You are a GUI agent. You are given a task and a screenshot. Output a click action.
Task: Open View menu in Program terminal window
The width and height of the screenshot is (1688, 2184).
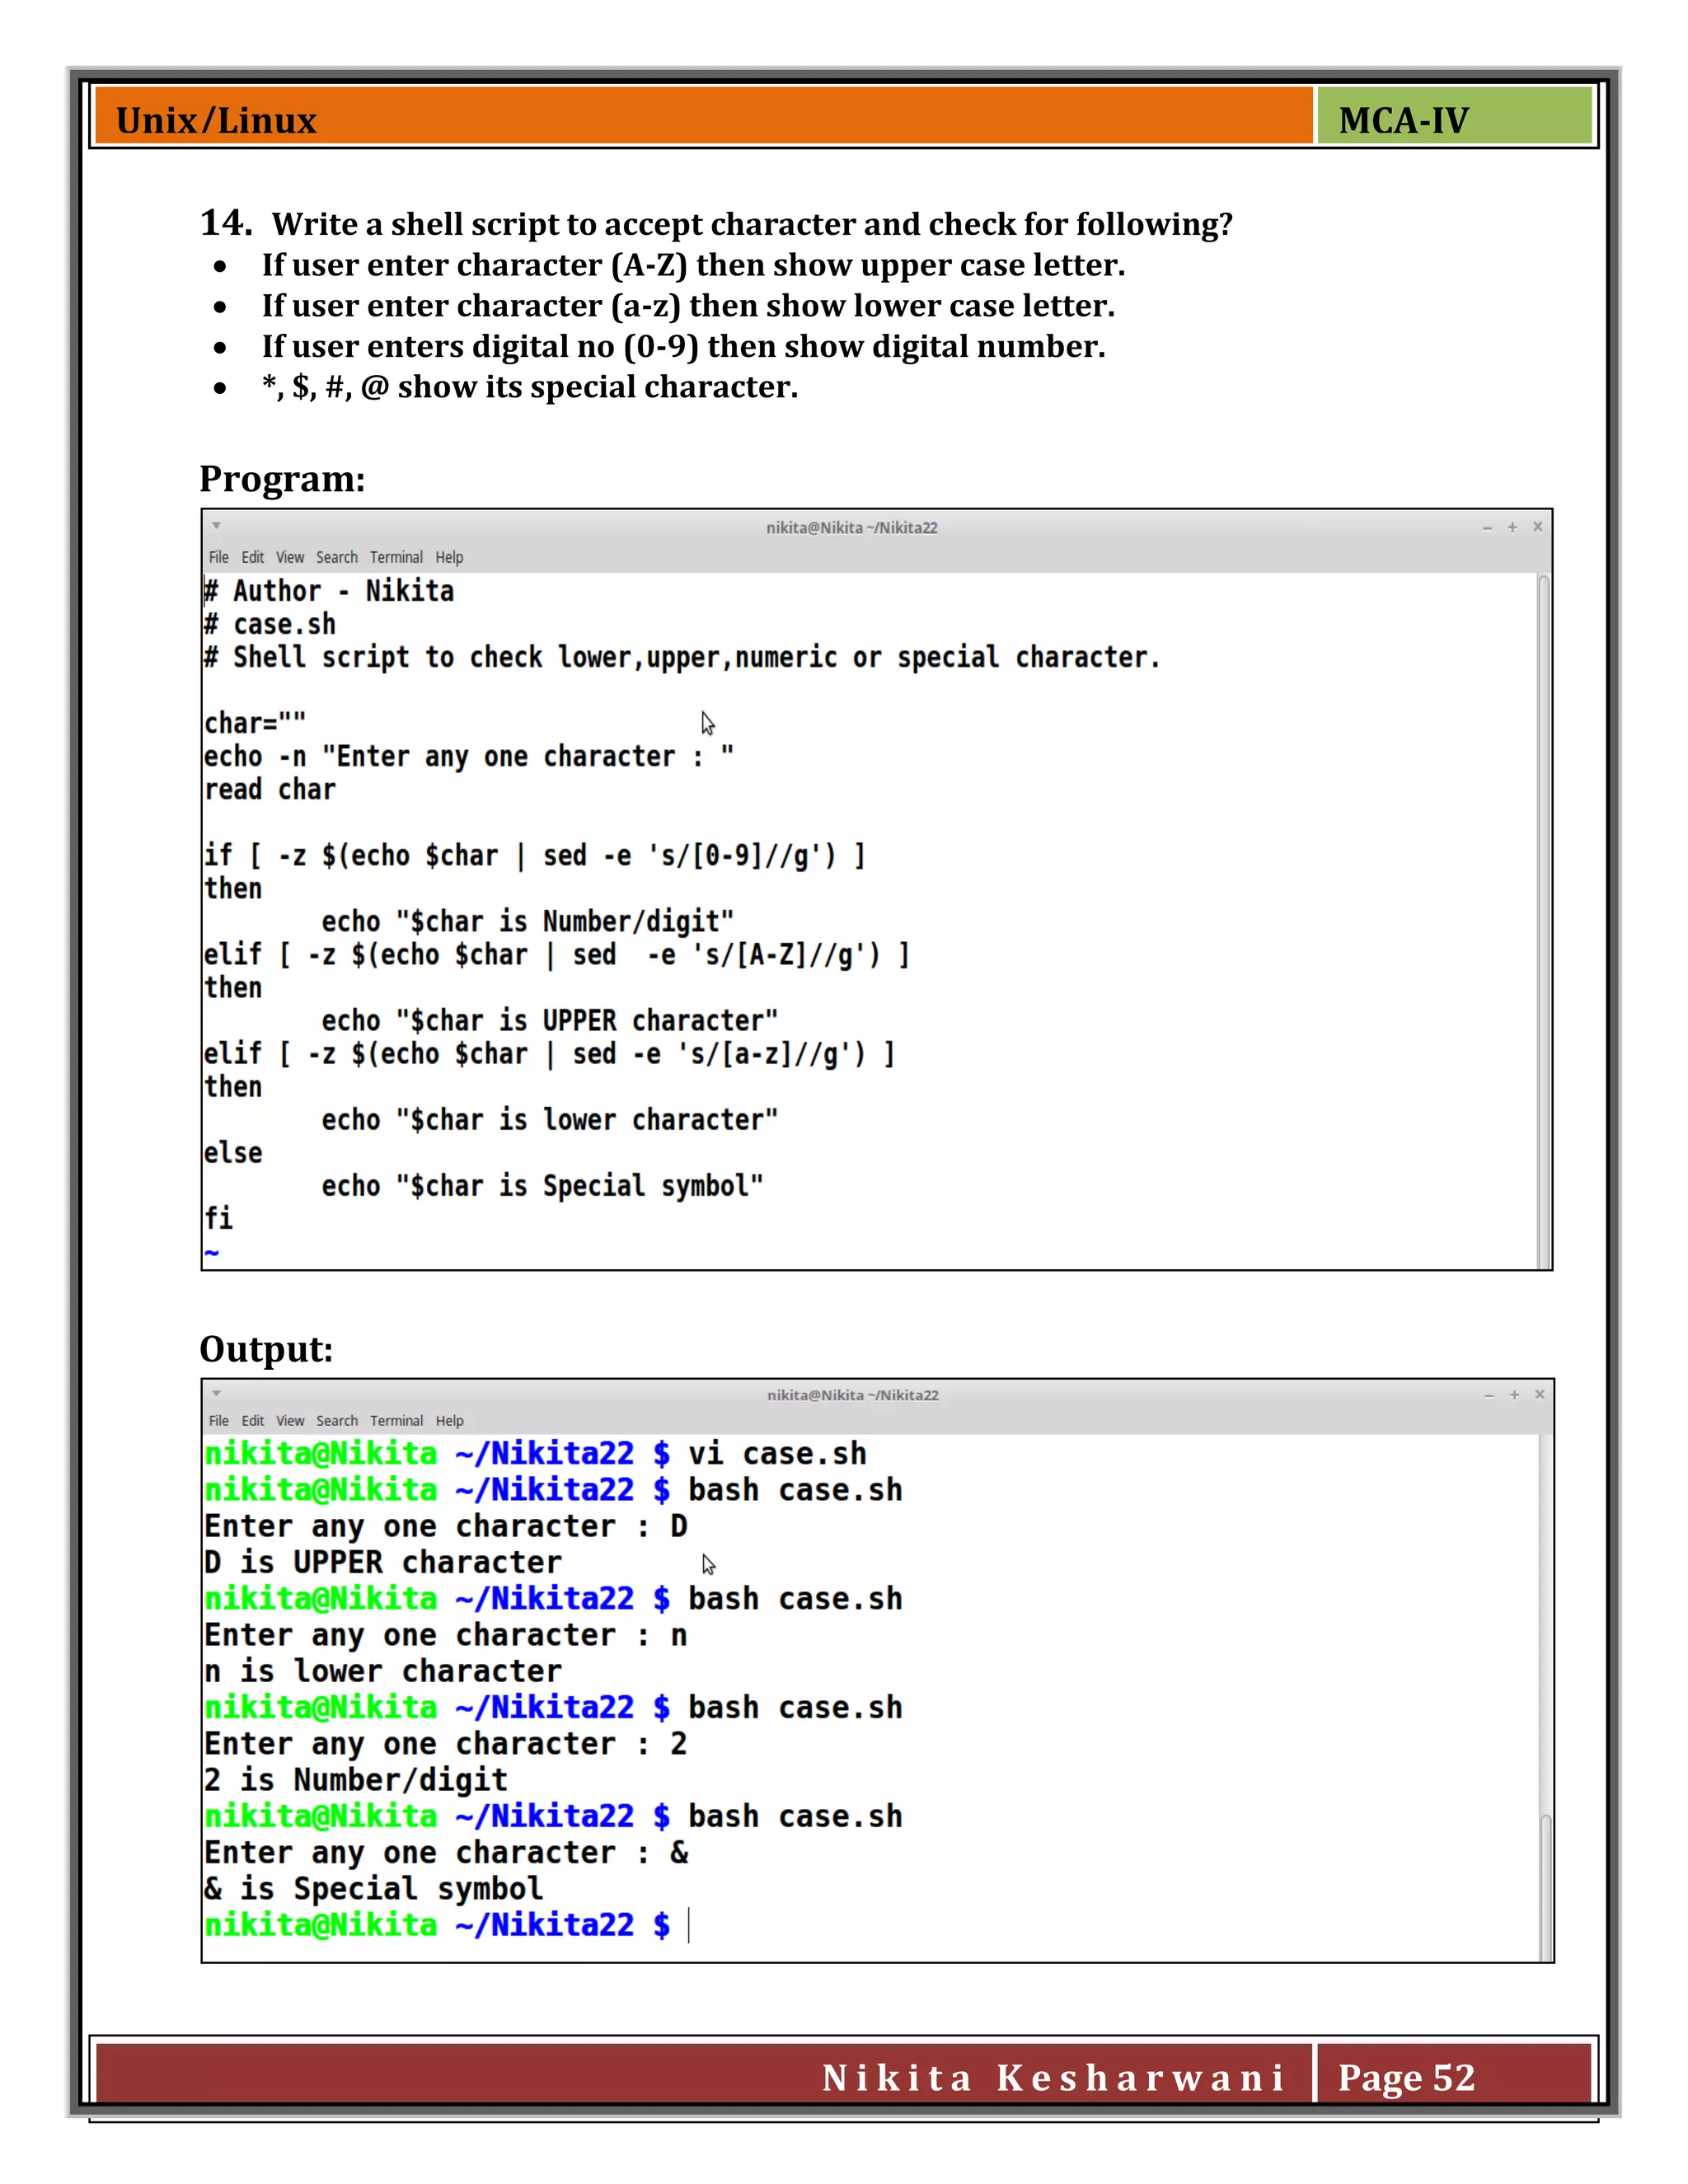click(290, 557)
